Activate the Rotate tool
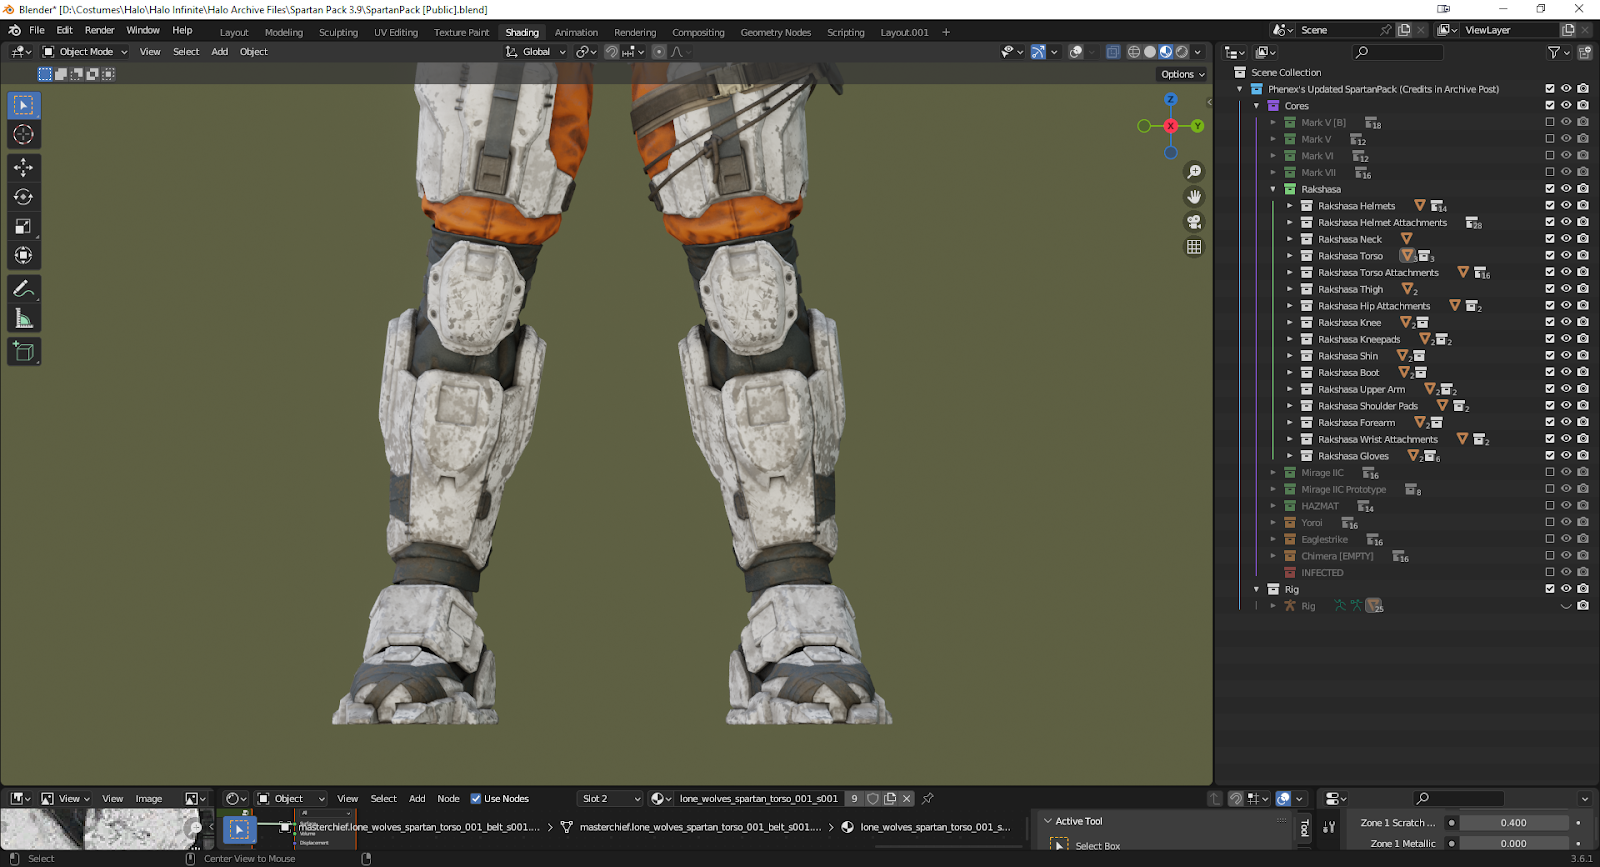 click(x=24, y=197)
